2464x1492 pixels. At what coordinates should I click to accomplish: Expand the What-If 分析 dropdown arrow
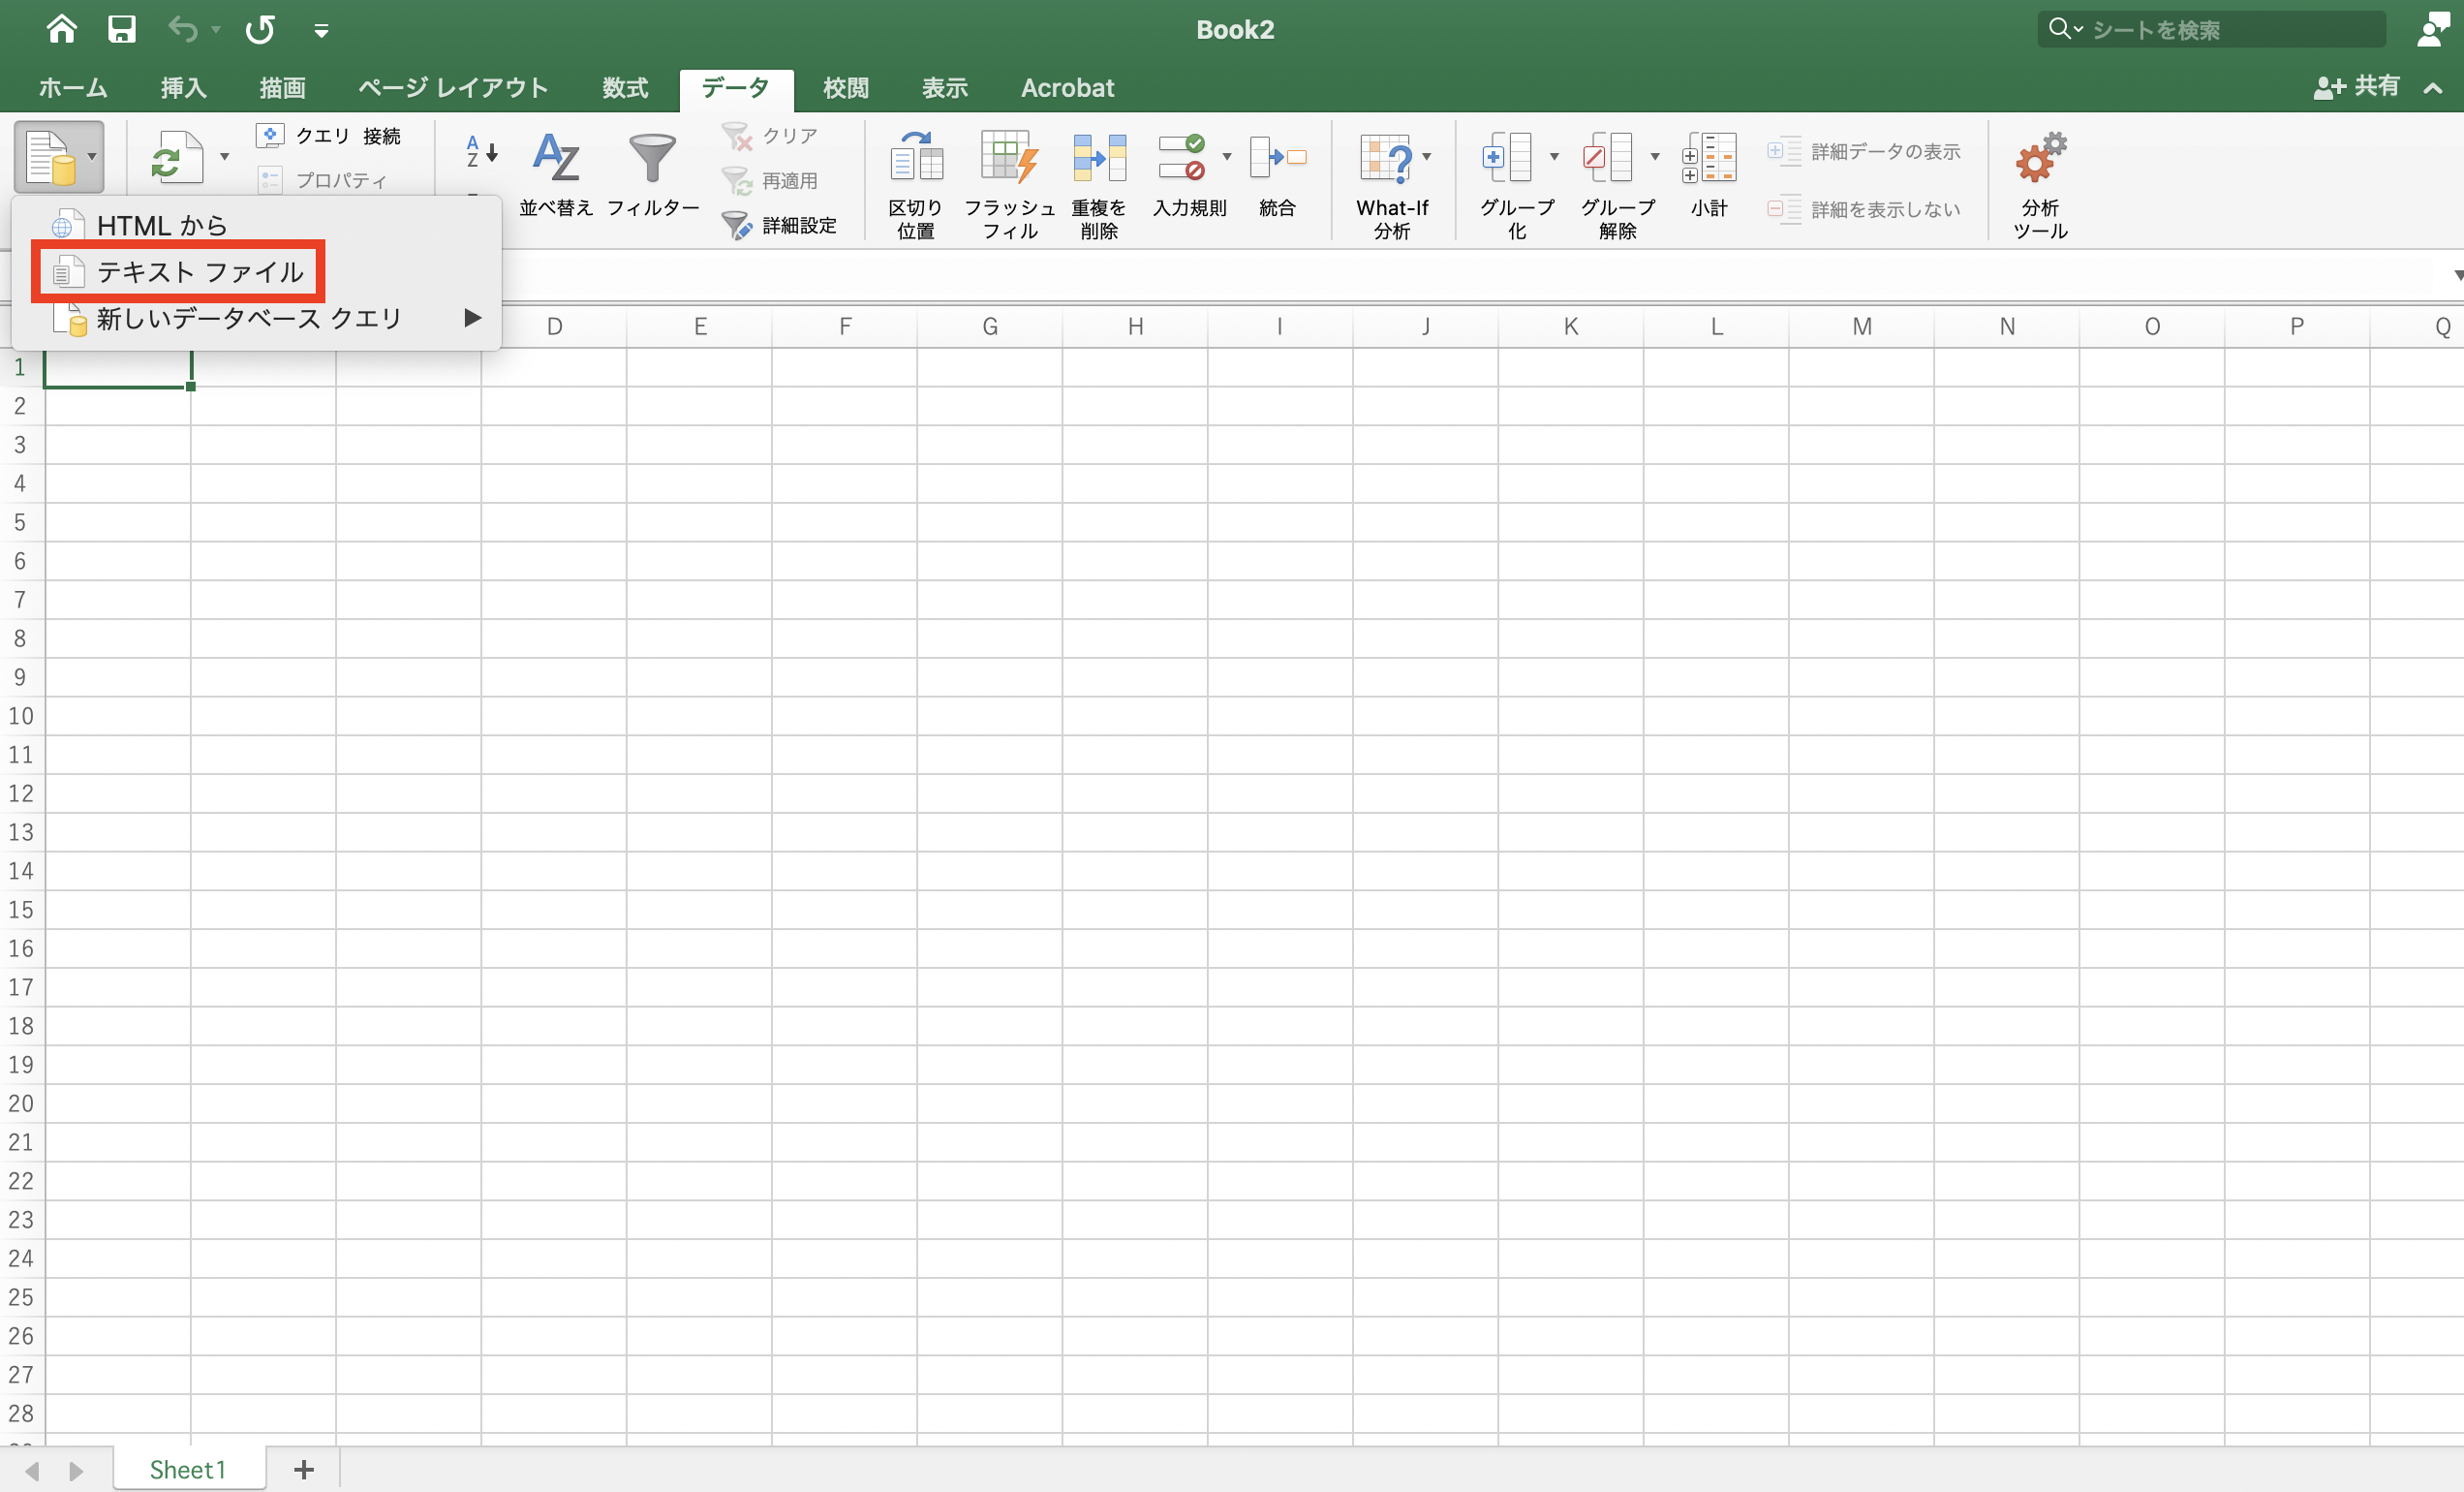click(x=1427, y=157)
